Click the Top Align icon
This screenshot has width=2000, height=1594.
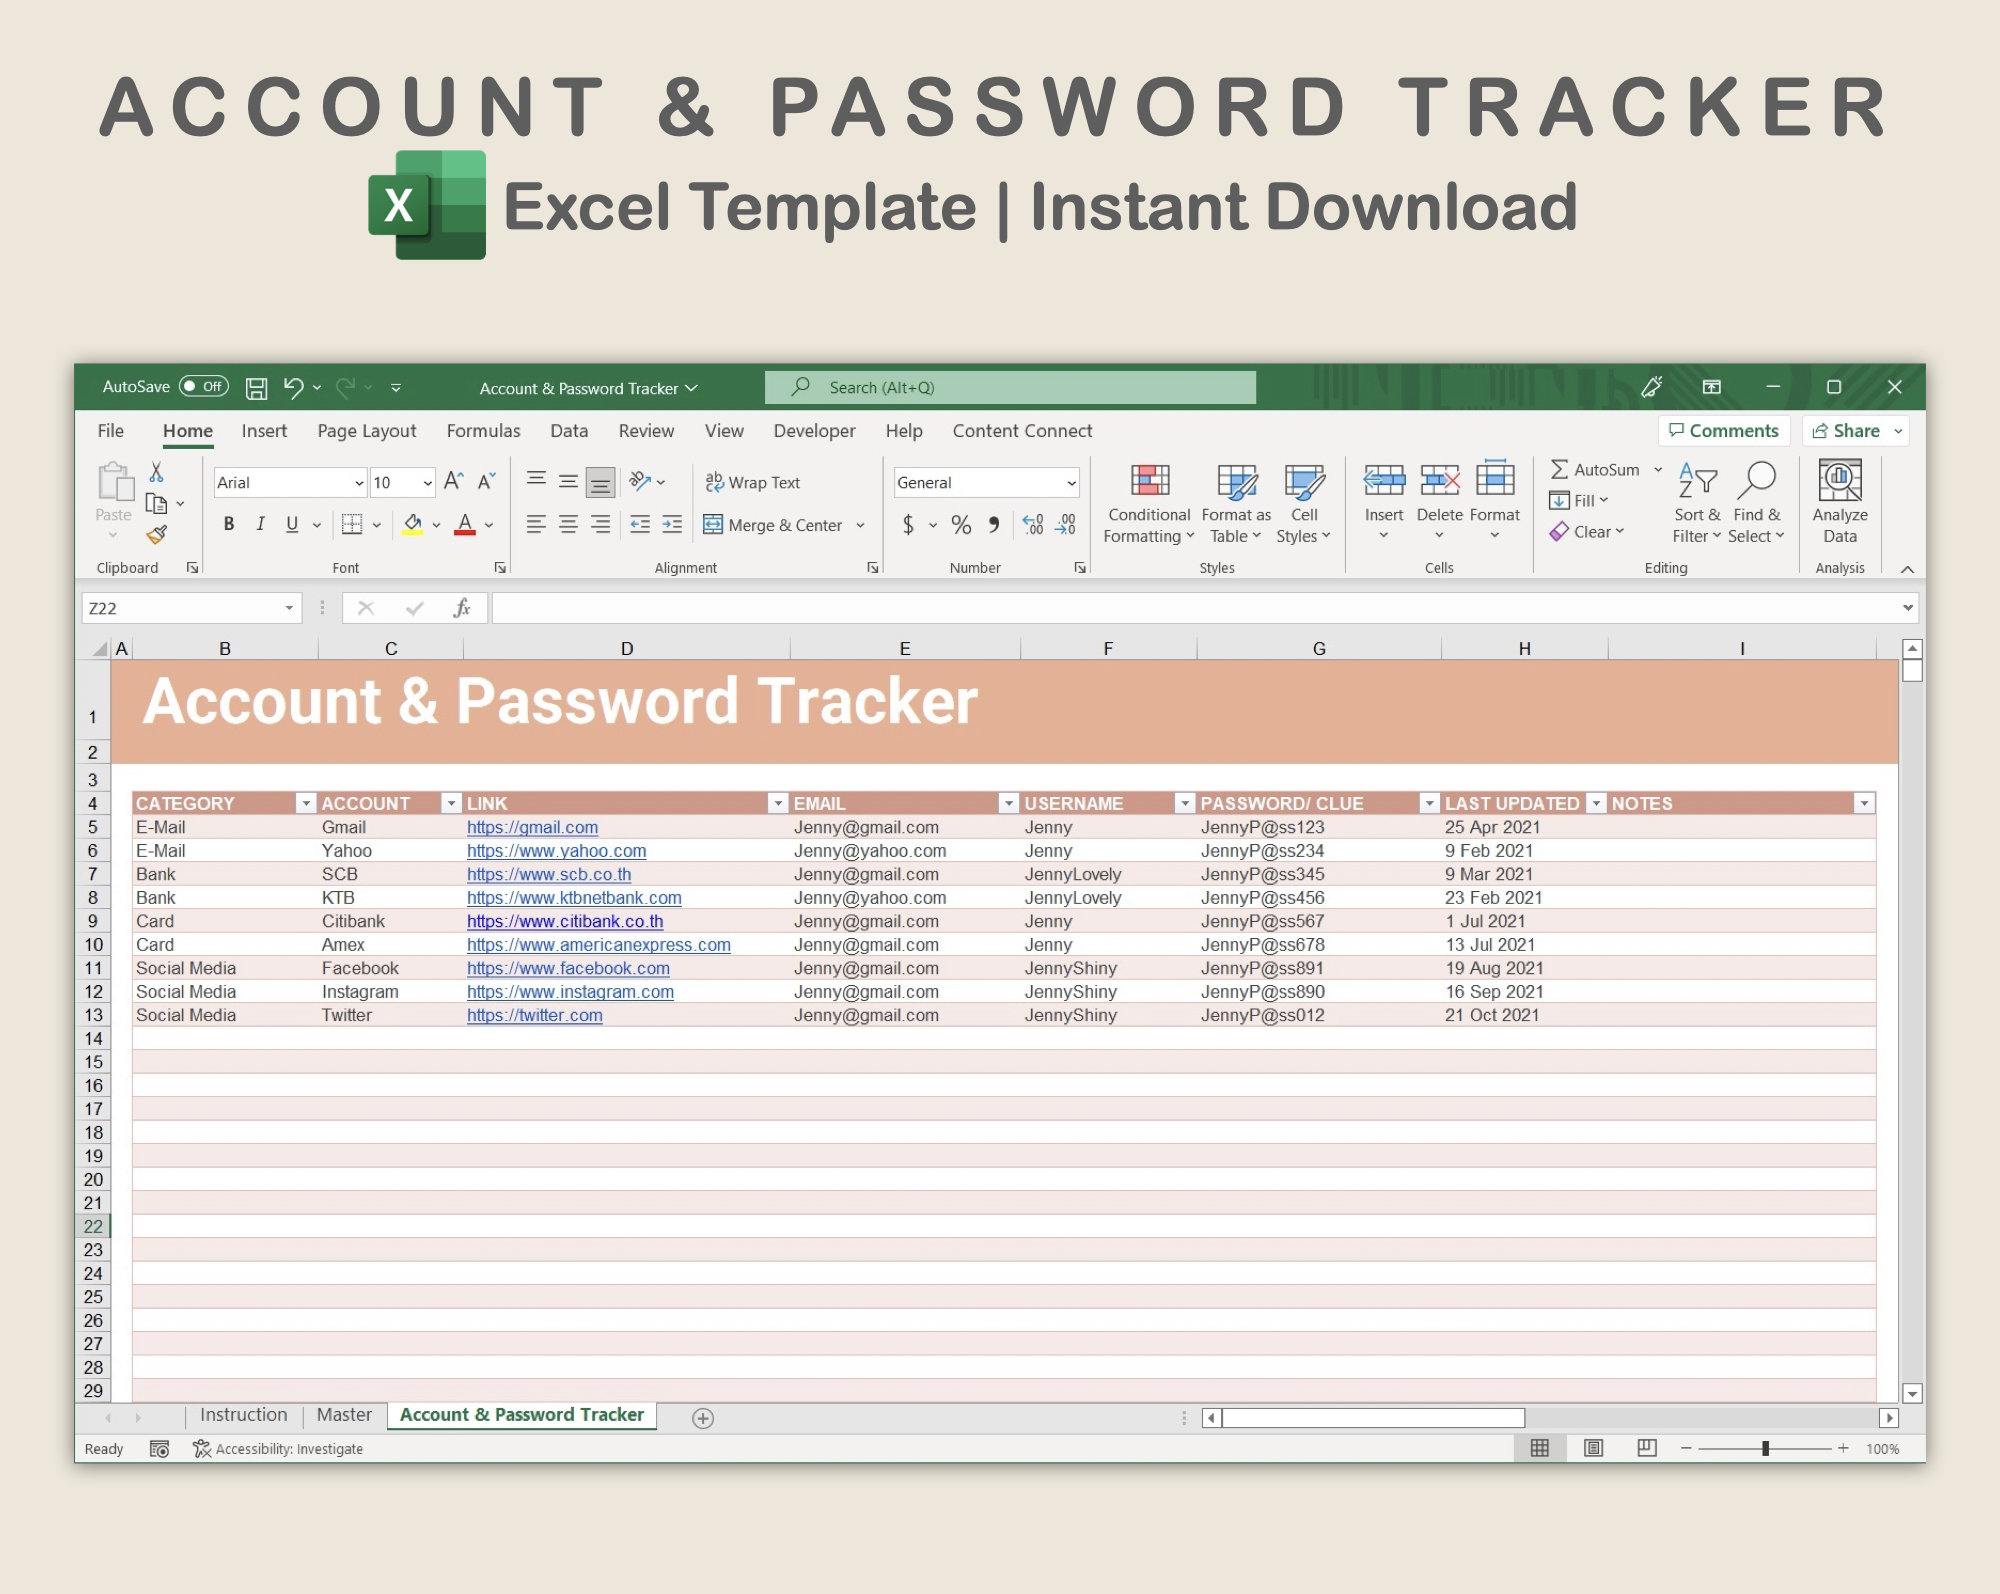click(x=536, y=481)
